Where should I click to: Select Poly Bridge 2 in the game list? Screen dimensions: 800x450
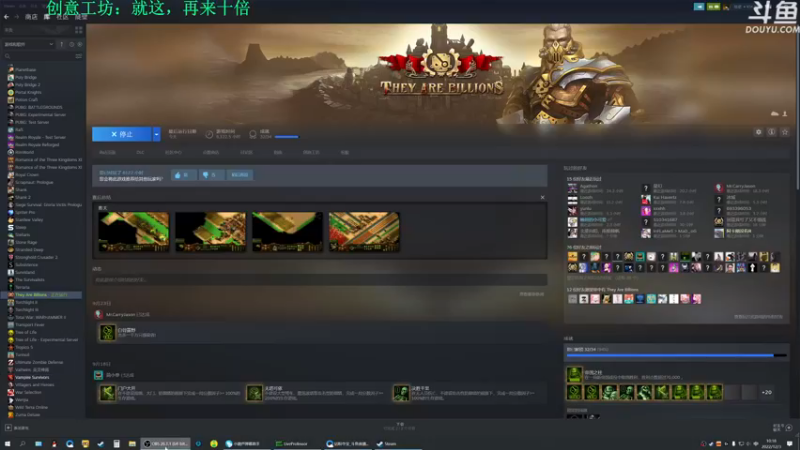tap(28, 85)
